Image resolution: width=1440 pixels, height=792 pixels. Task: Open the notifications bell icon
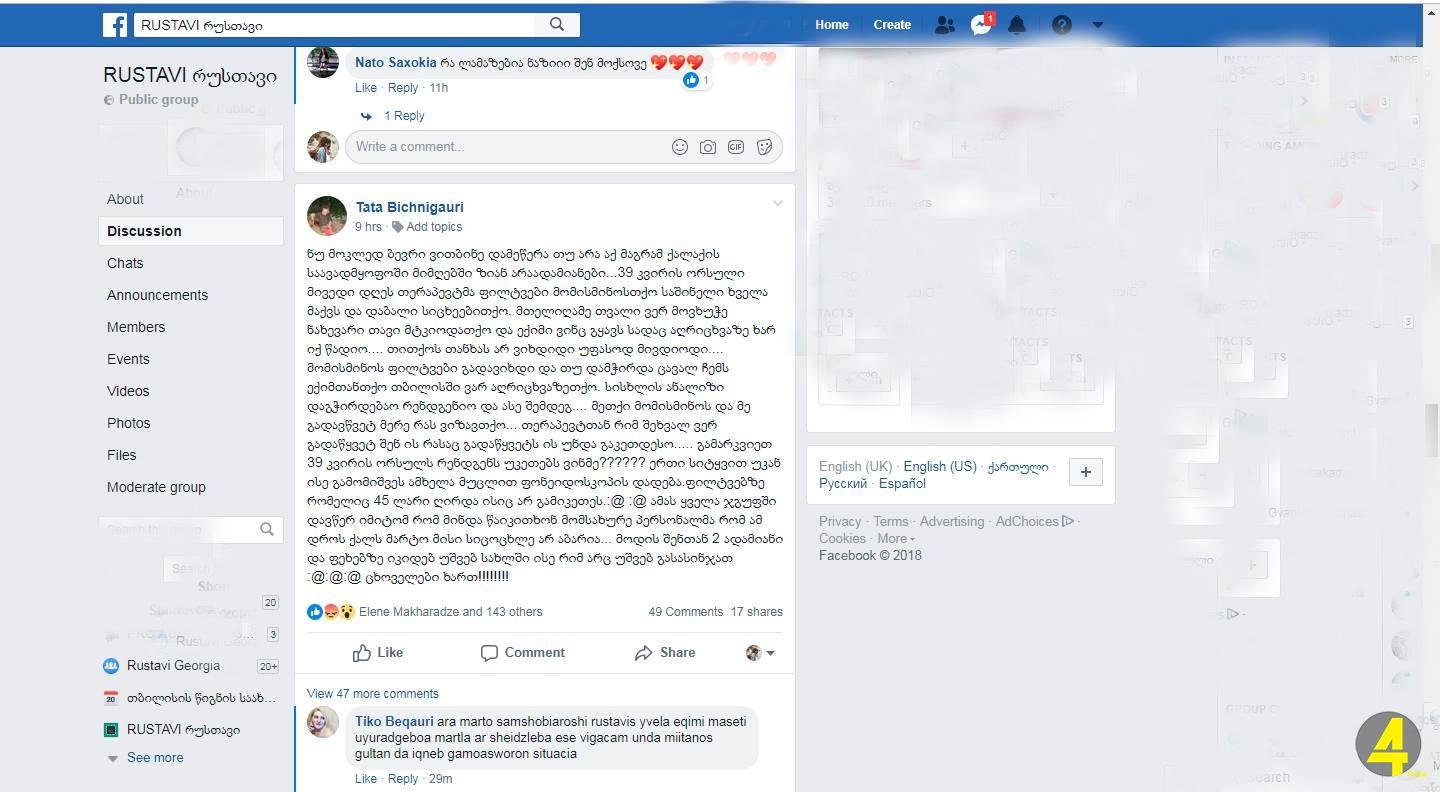coord(1017,25)
